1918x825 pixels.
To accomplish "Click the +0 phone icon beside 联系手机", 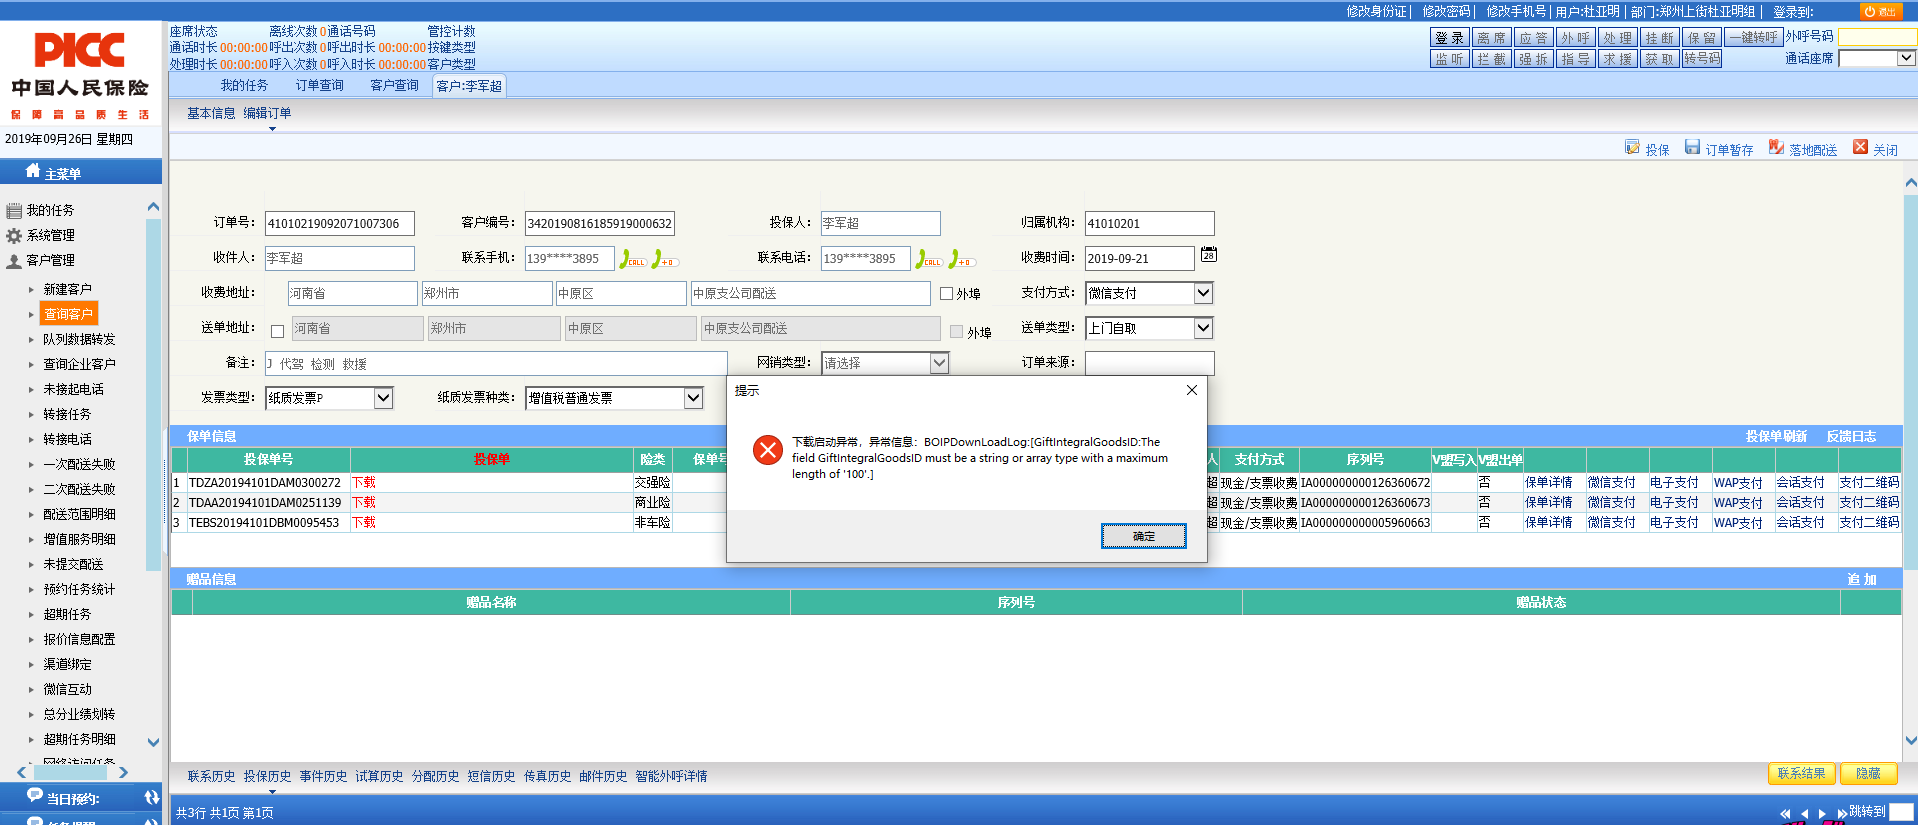I will click(665, 259).
